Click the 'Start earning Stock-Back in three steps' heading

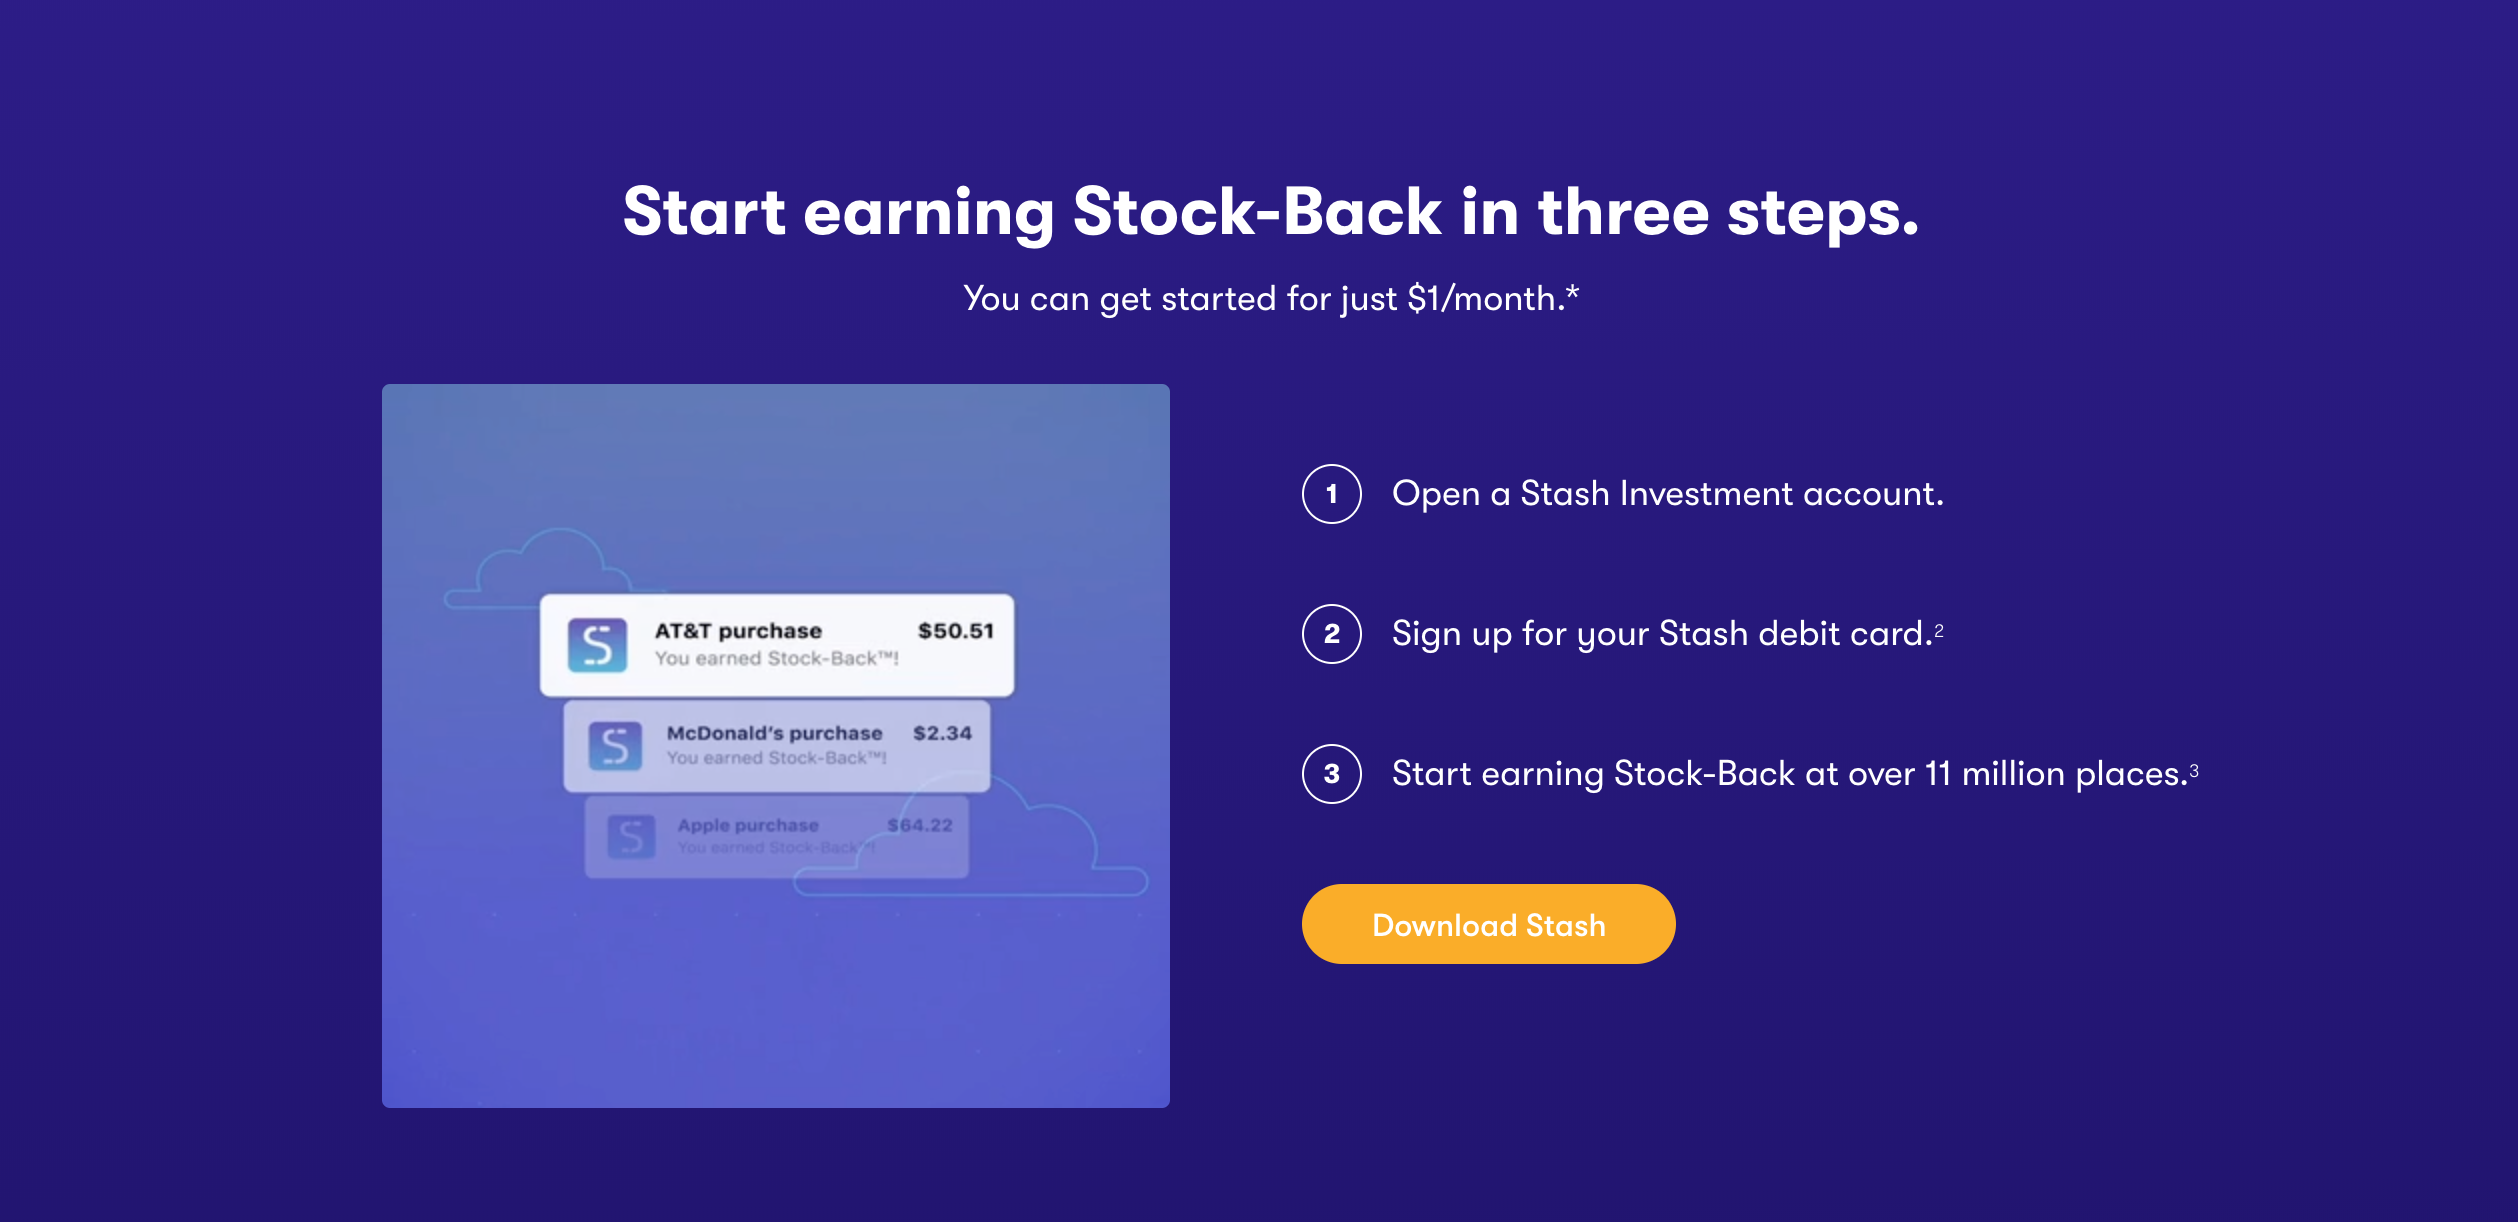click(1270, 212)
